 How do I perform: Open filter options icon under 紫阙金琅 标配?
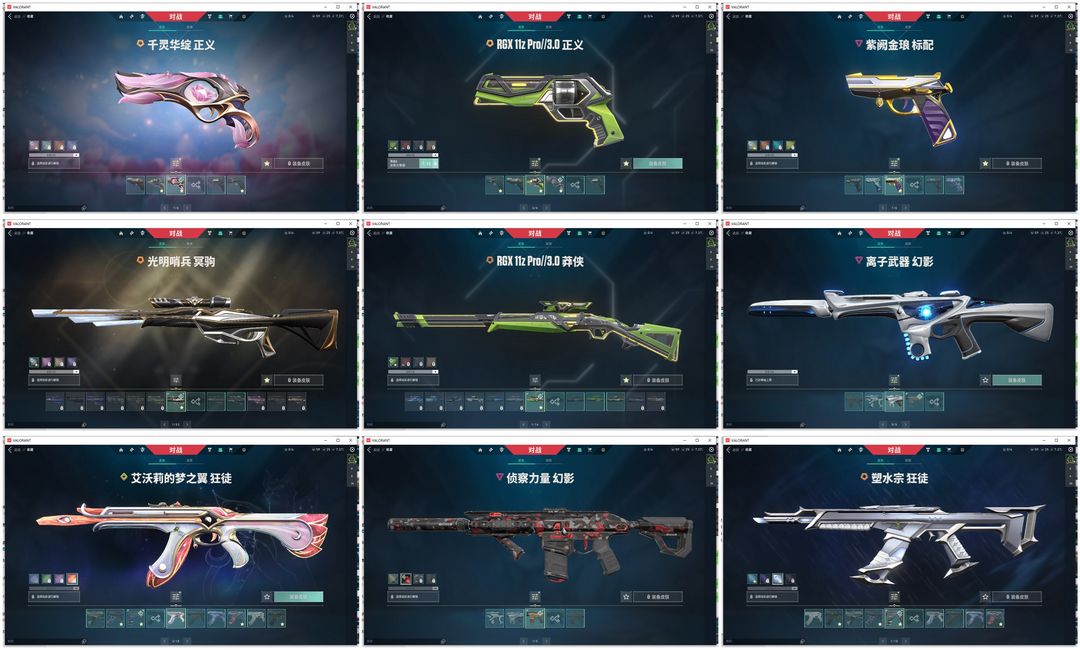[x=894, y=163]
